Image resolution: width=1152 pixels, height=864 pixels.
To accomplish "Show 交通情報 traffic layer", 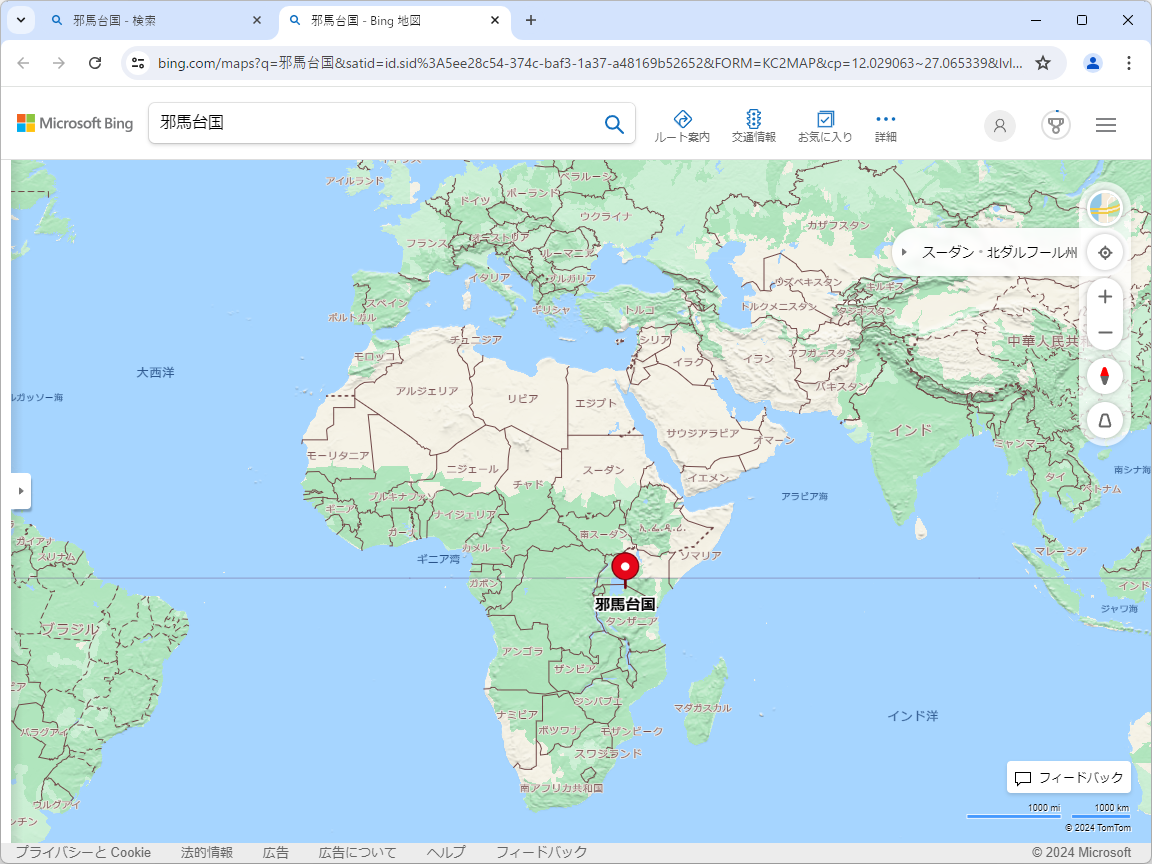I will pos(753,126).
